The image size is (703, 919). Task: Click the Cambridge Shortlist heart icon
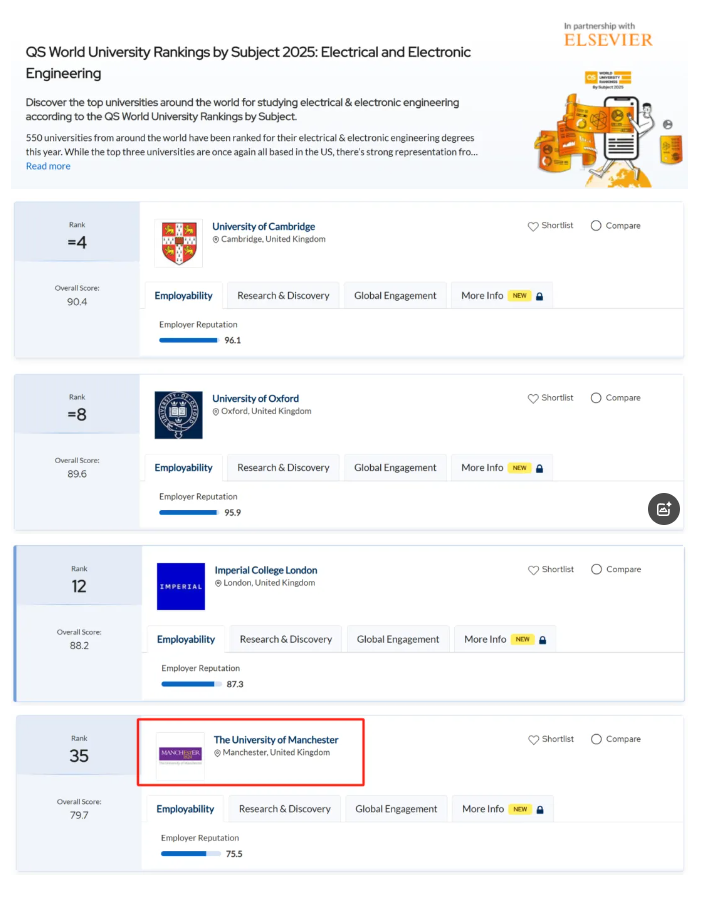point(533,226)
